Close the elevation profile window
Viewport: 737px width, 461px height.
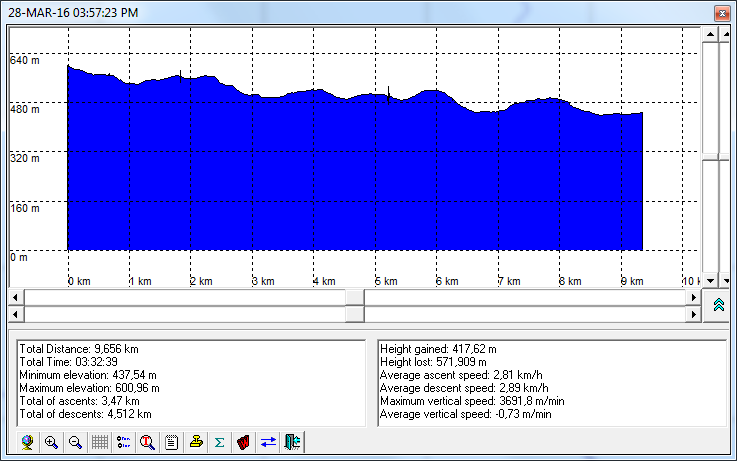(x=720, y=13)
